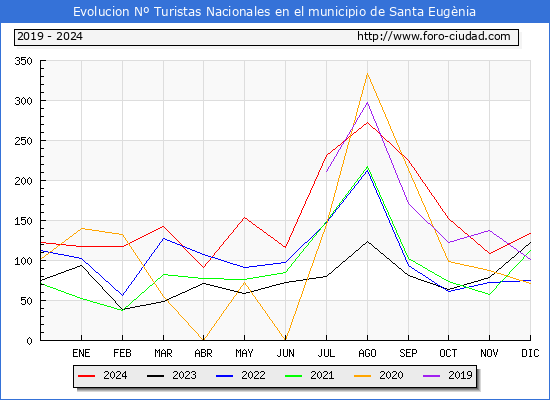Screen dimensions: 550x400
Task: Click the orange 2020 peak at AGO
Action: tap(367, 74)
